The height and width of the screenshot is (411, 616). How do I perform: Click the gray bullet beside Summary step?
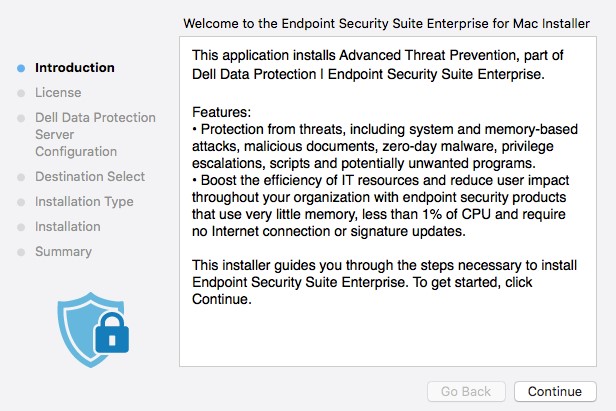pos(21,252)
